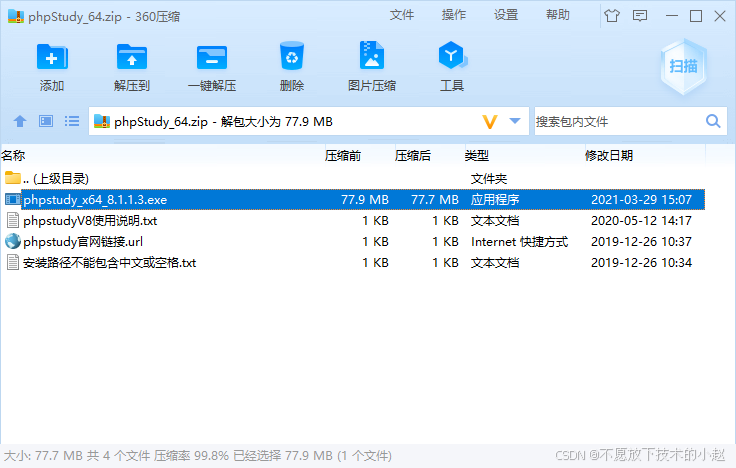Image resolution: width=736 pixels, height=468 pixels.
Task: Switch to the list view mode button
Action: 72,121
